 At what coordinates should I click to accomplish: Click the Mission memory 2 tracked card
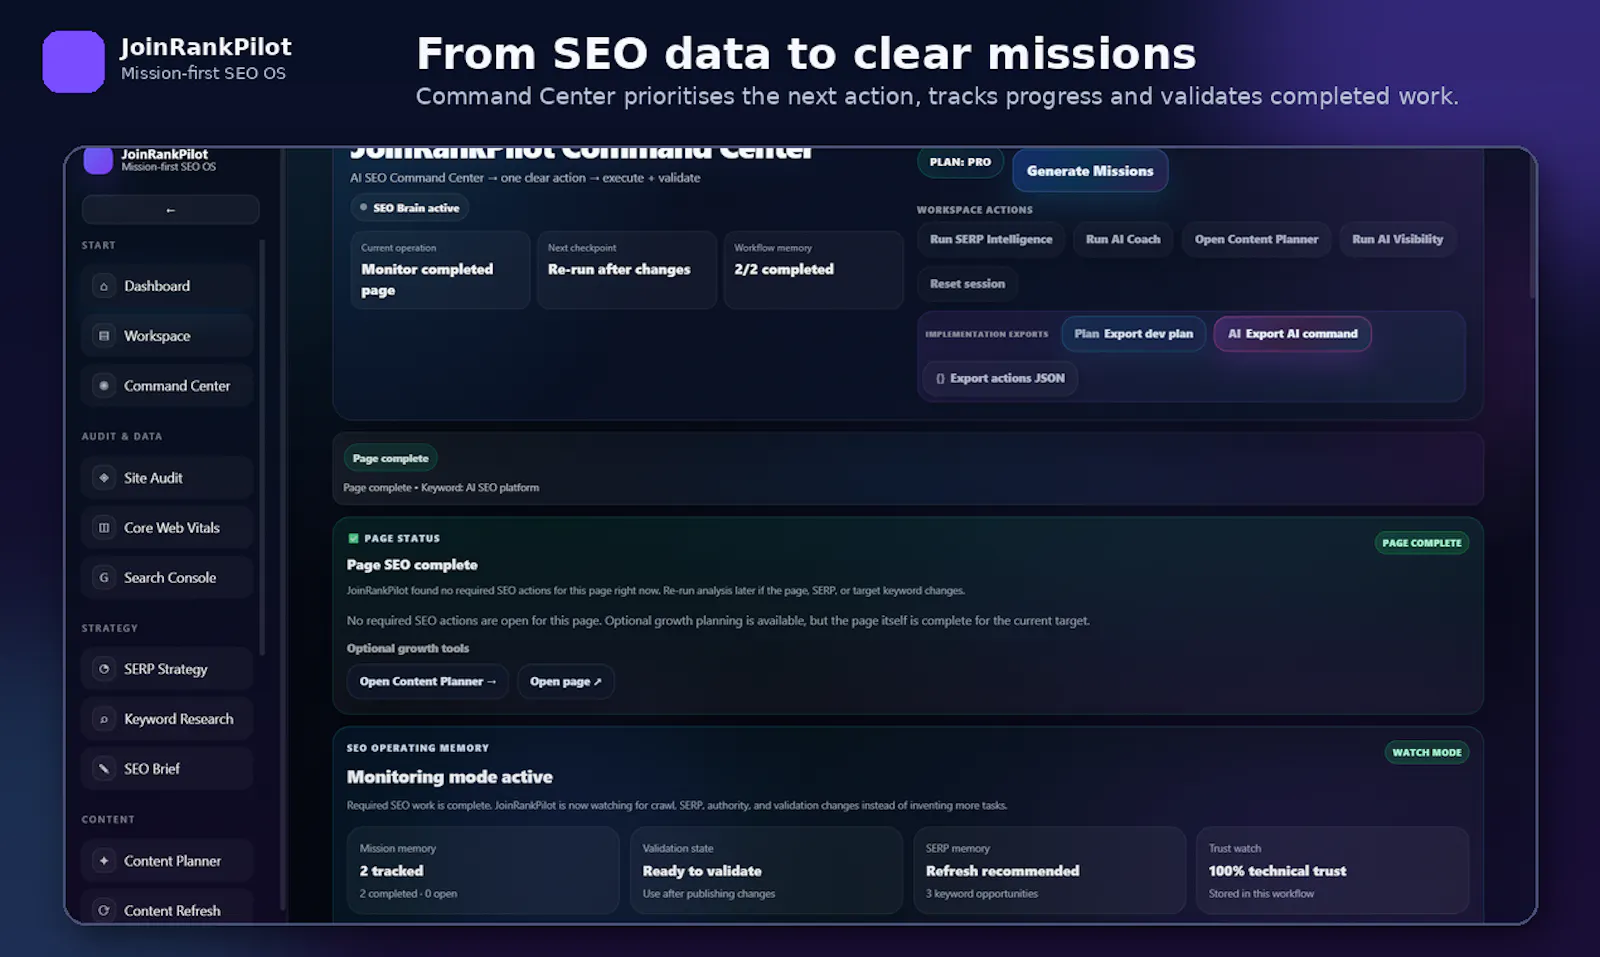coord(483,870)
